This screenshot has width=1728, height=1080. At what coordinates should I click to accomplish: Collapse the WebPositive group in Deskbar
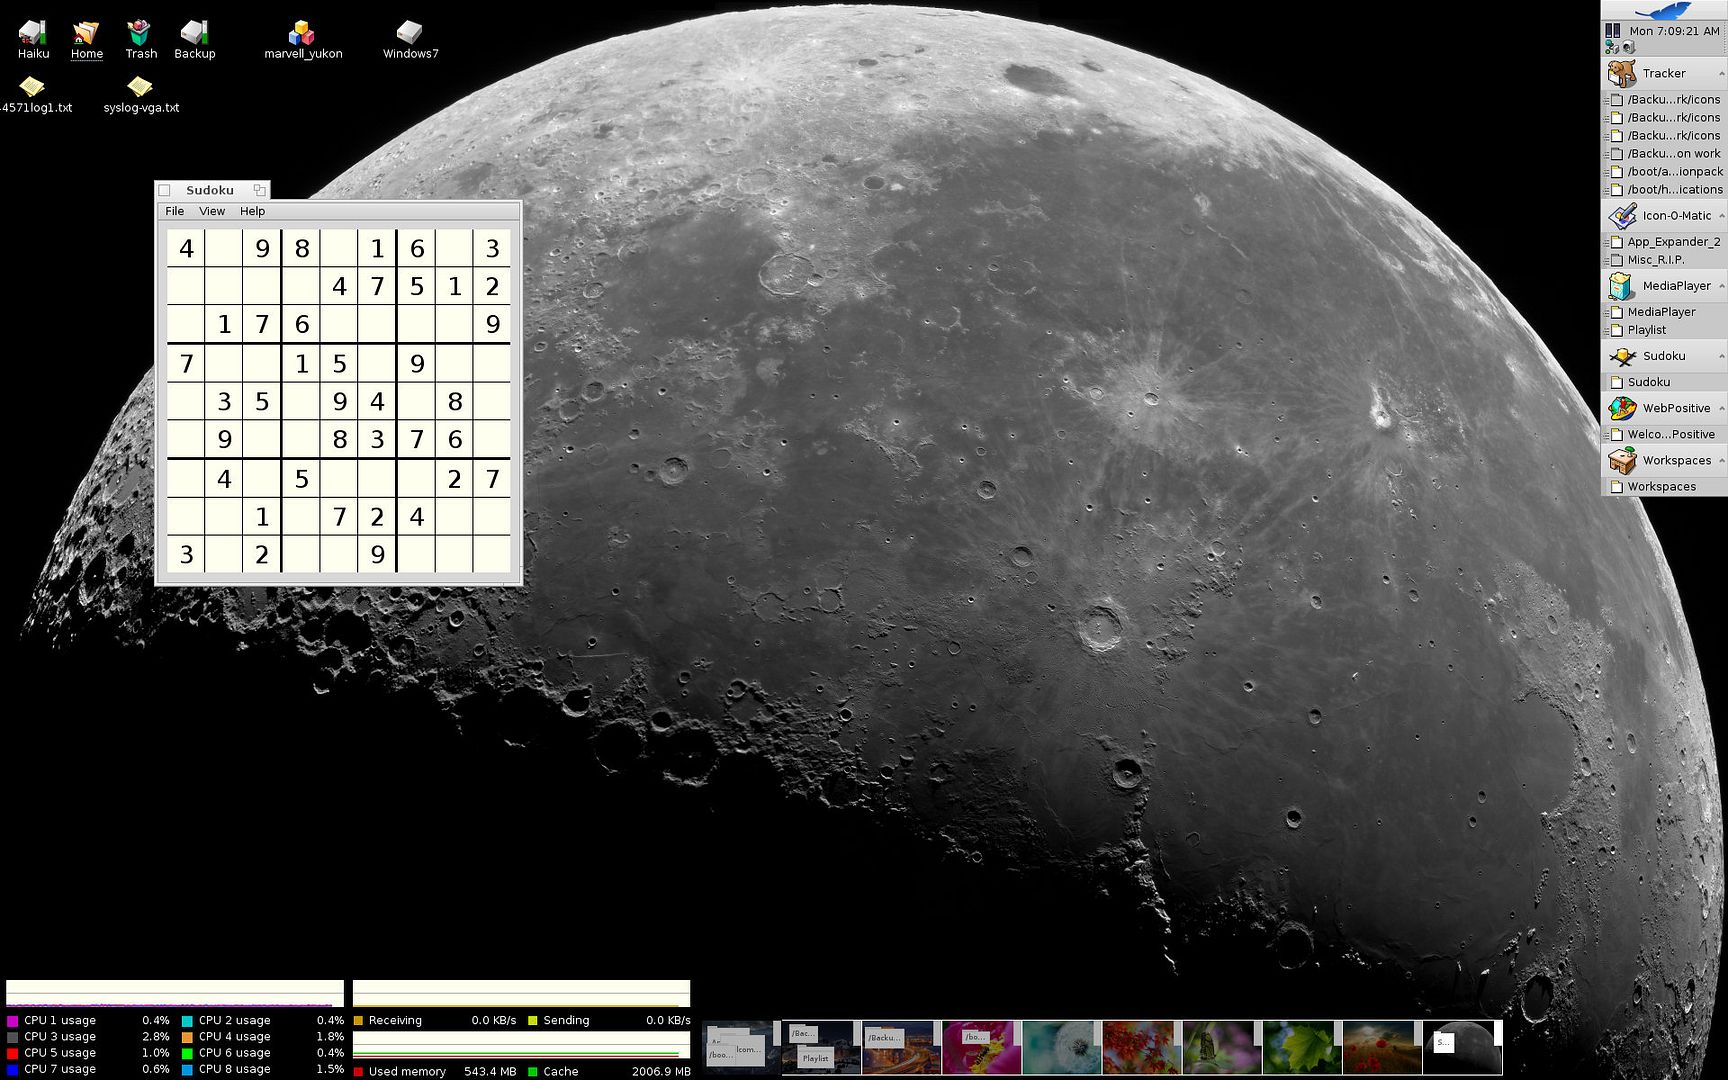(x=1720, y=409)
